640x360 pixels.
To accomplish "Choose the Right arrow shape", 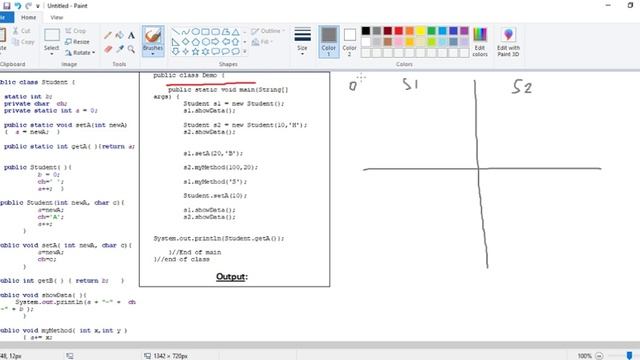I will pyautogui.click(x=216, y=42).
